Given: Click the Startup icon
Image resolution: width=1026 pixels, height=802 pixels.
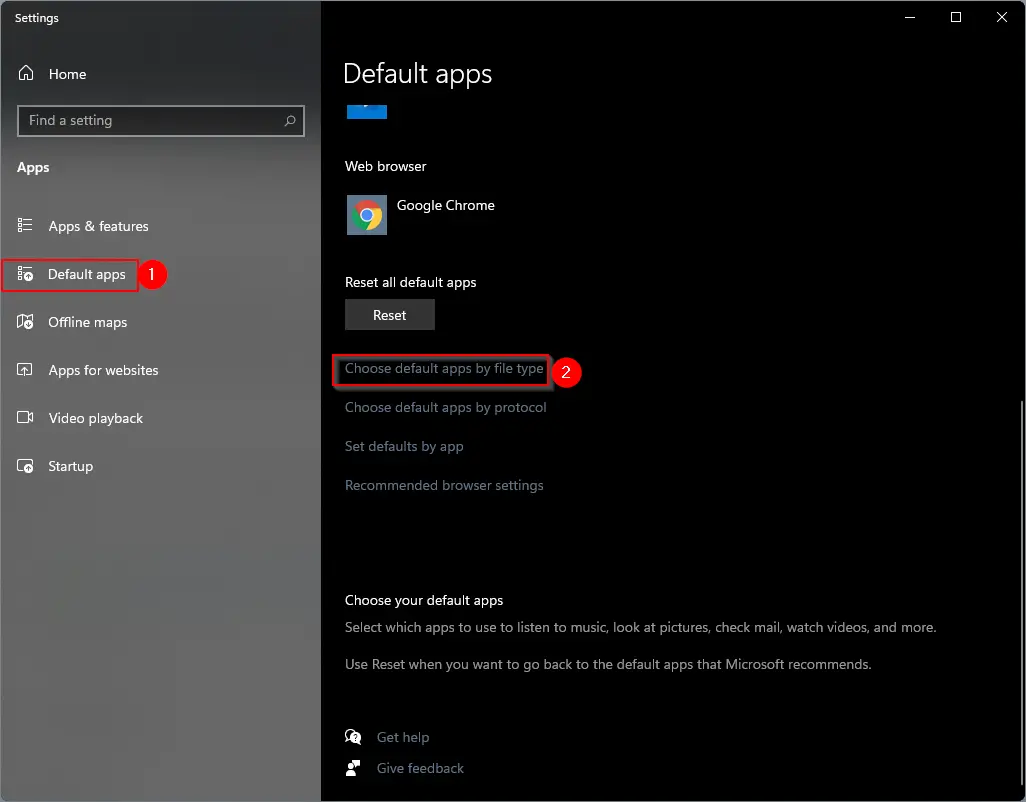Looking at the screenshot, I should (25, 466).
